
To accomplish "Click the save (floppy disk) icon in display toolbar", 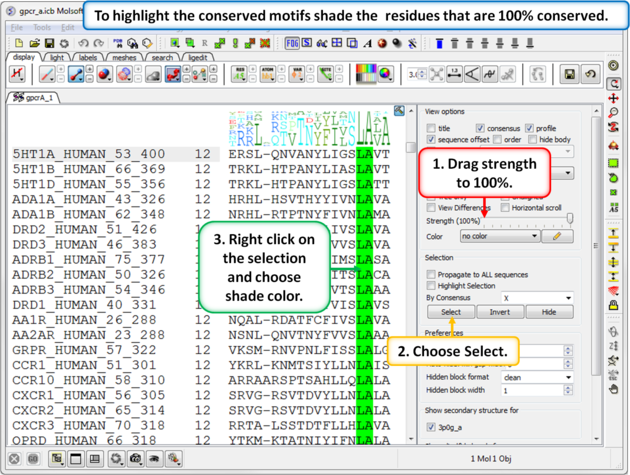I will tap(569, 75).
